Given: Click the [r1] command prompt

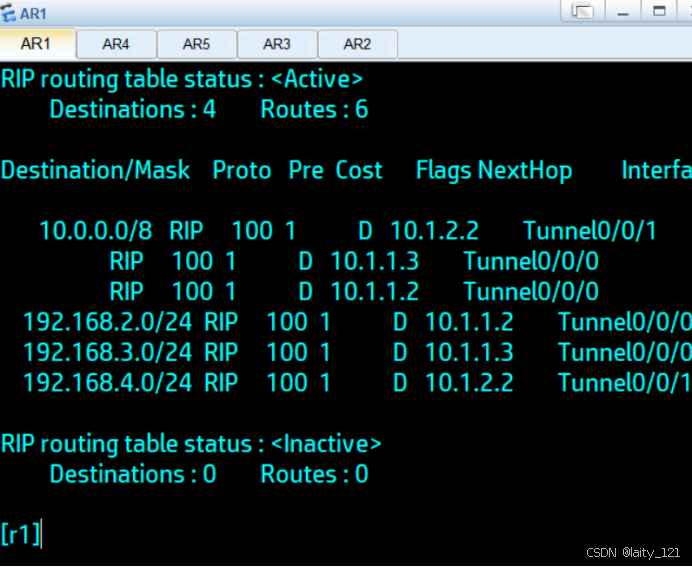Looking at the screenshot, I should coord(21,534).
